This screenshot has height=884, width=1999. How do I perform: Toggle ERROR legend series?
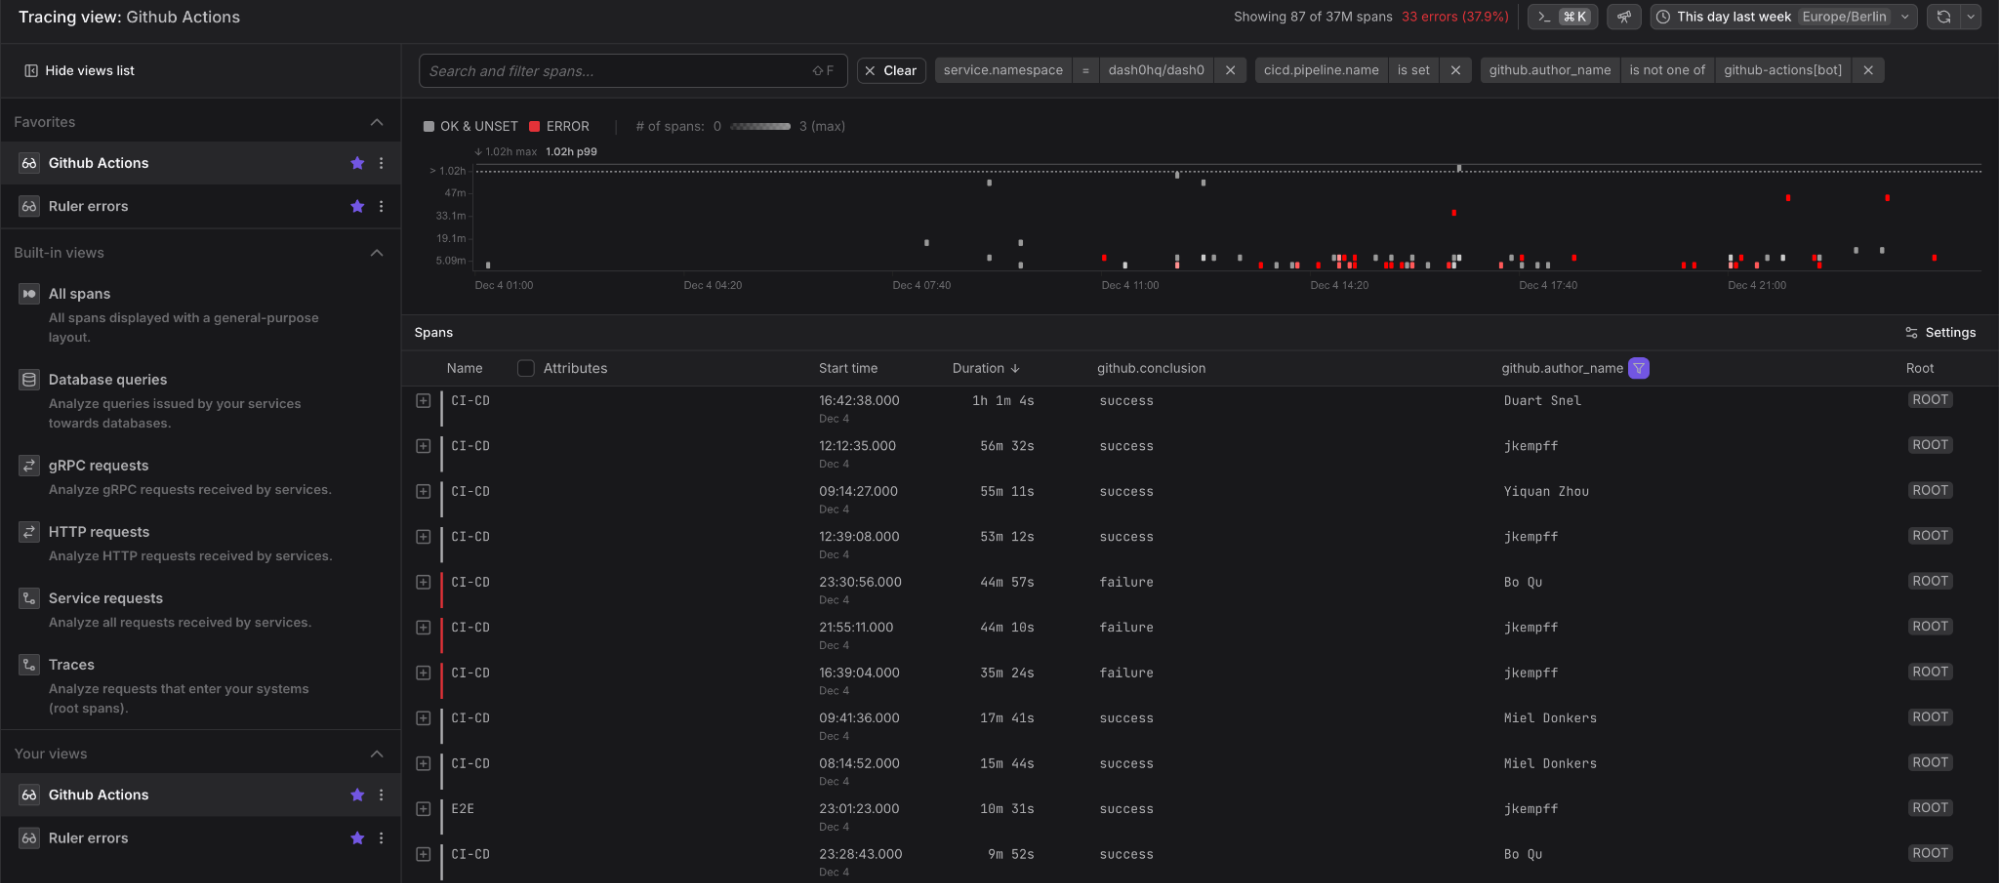point(559,126)
